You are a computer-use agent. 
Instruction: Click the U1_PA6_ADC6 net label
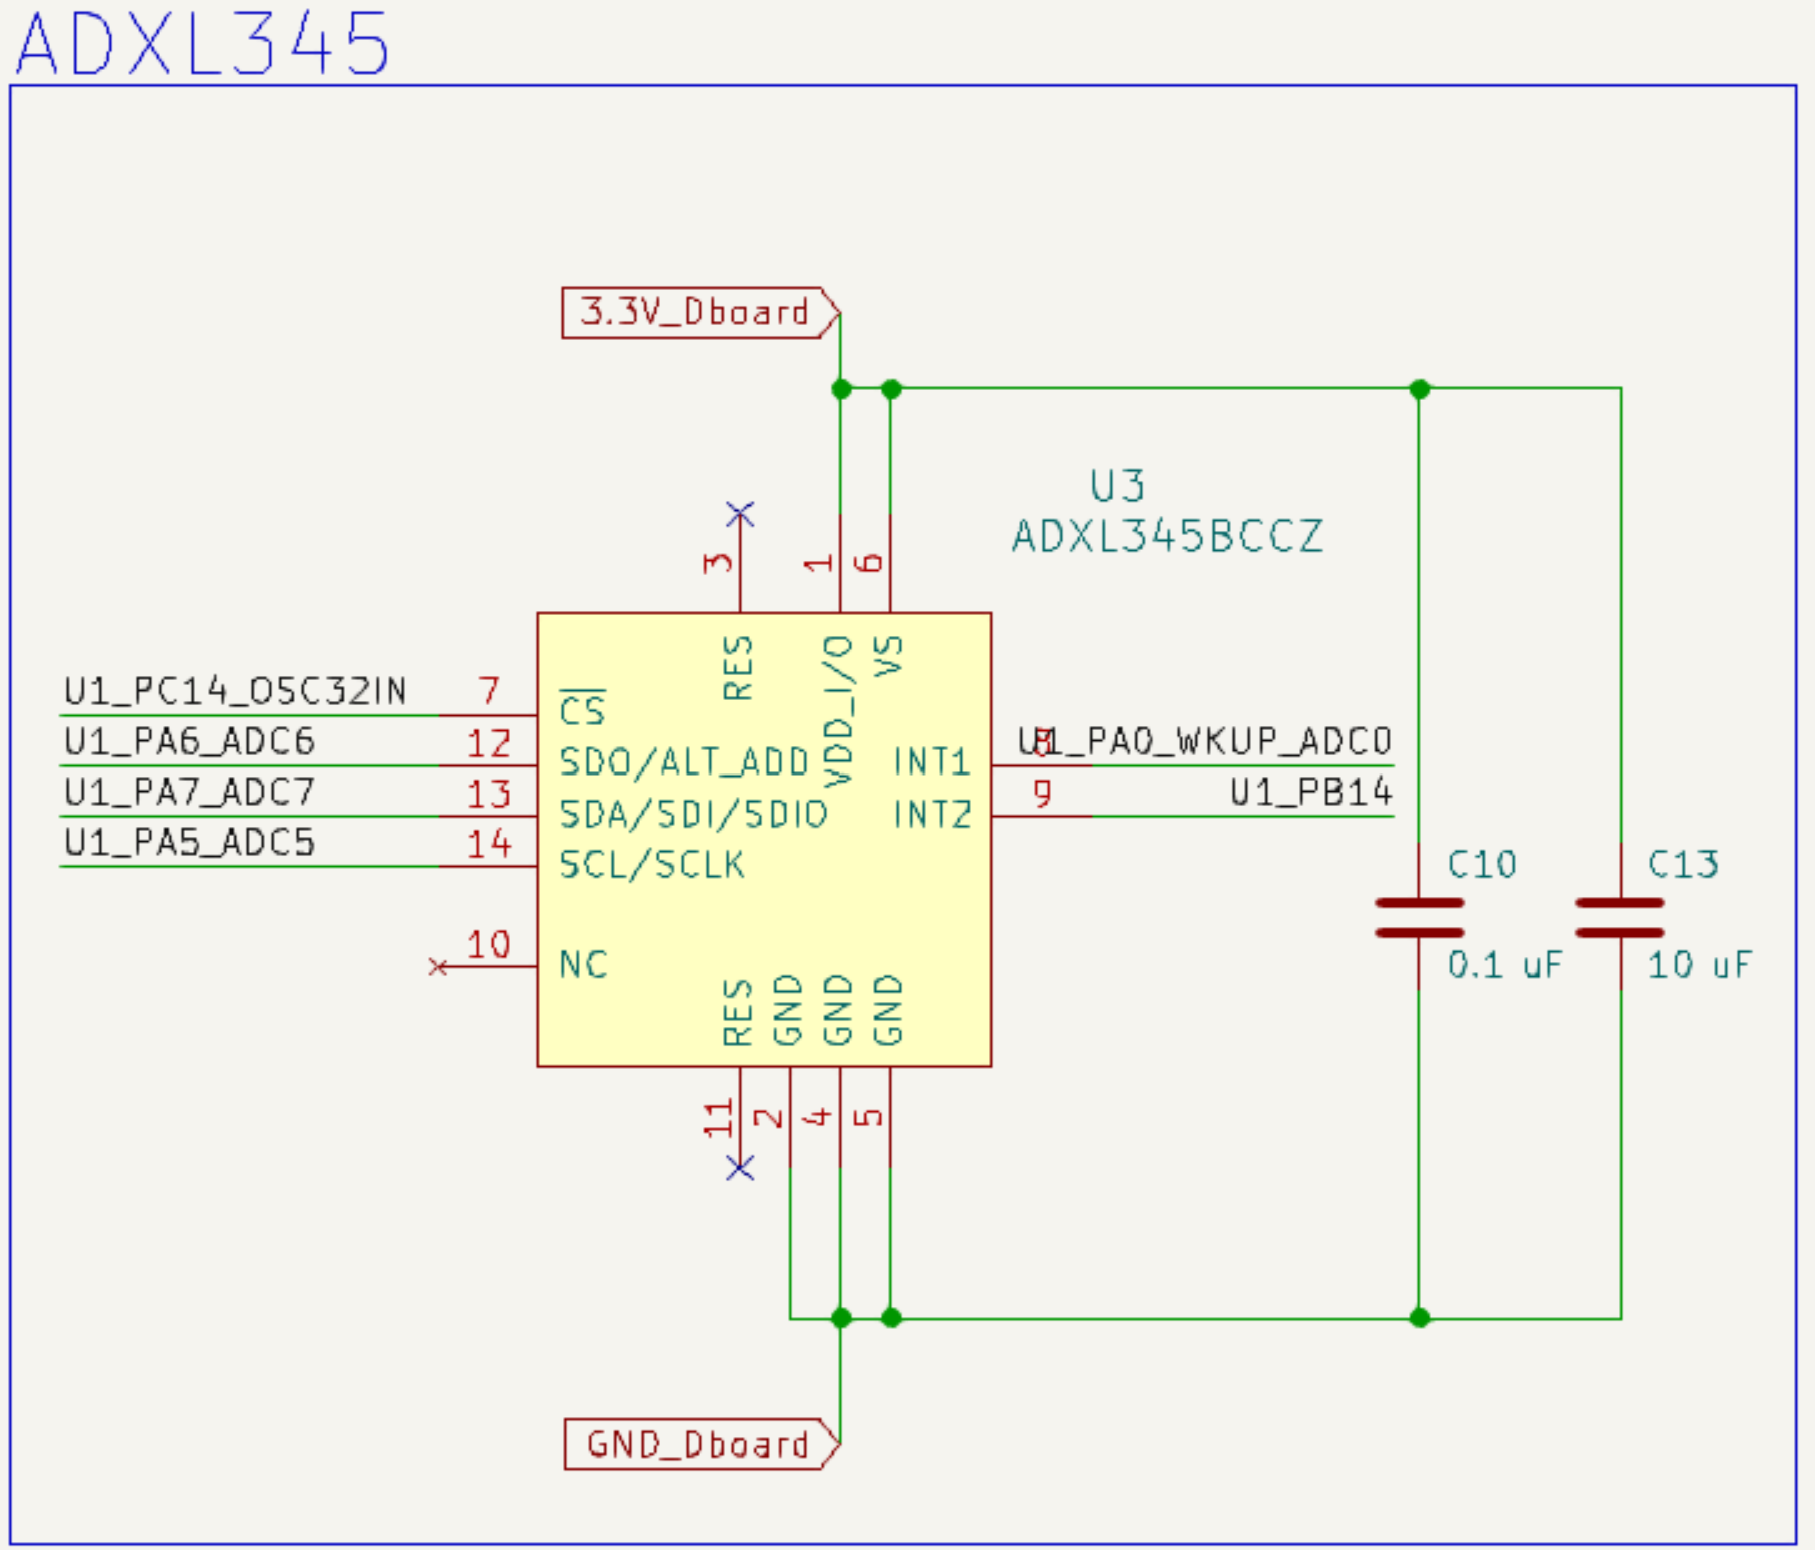coord(190,741)
